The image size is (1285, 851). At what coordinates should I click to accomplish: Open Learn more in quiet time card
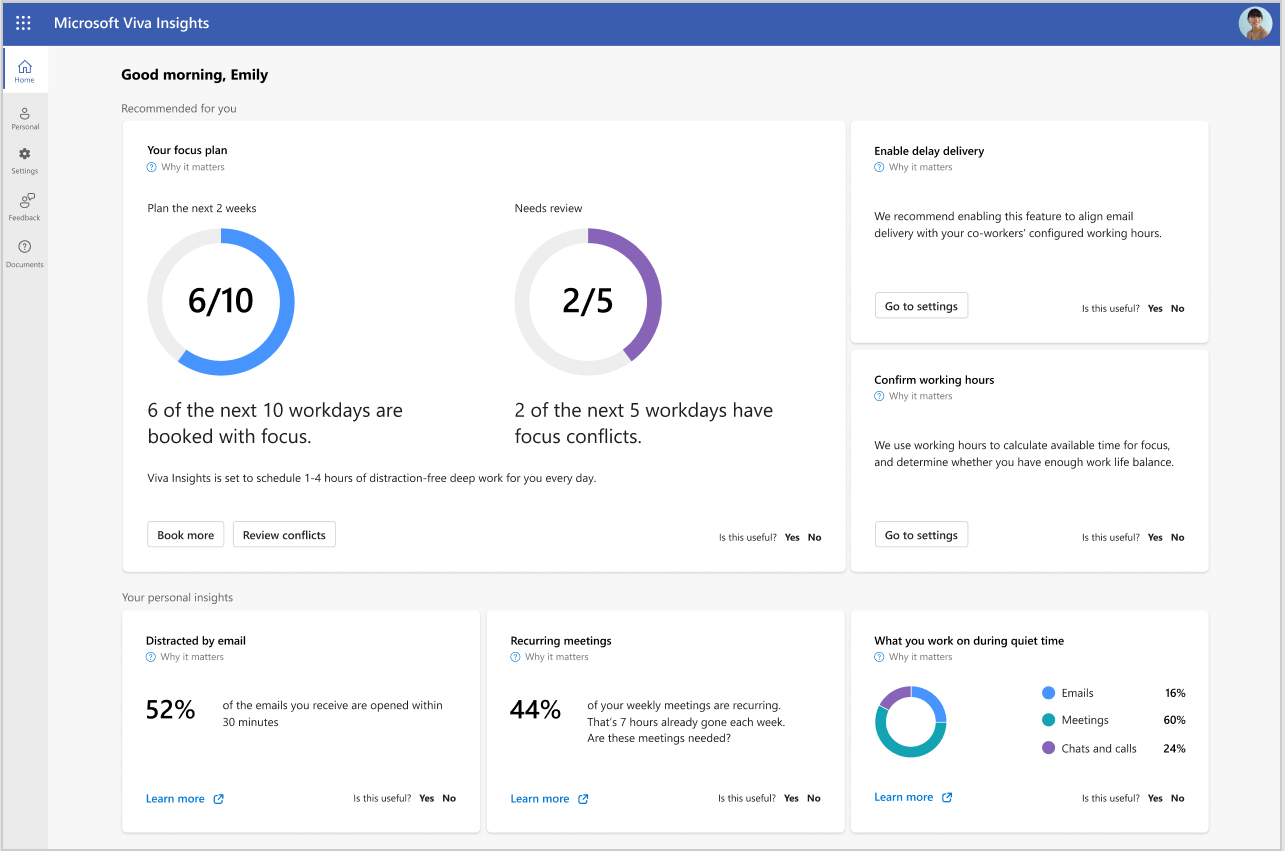pyautogui.click(x=903, y=797)
